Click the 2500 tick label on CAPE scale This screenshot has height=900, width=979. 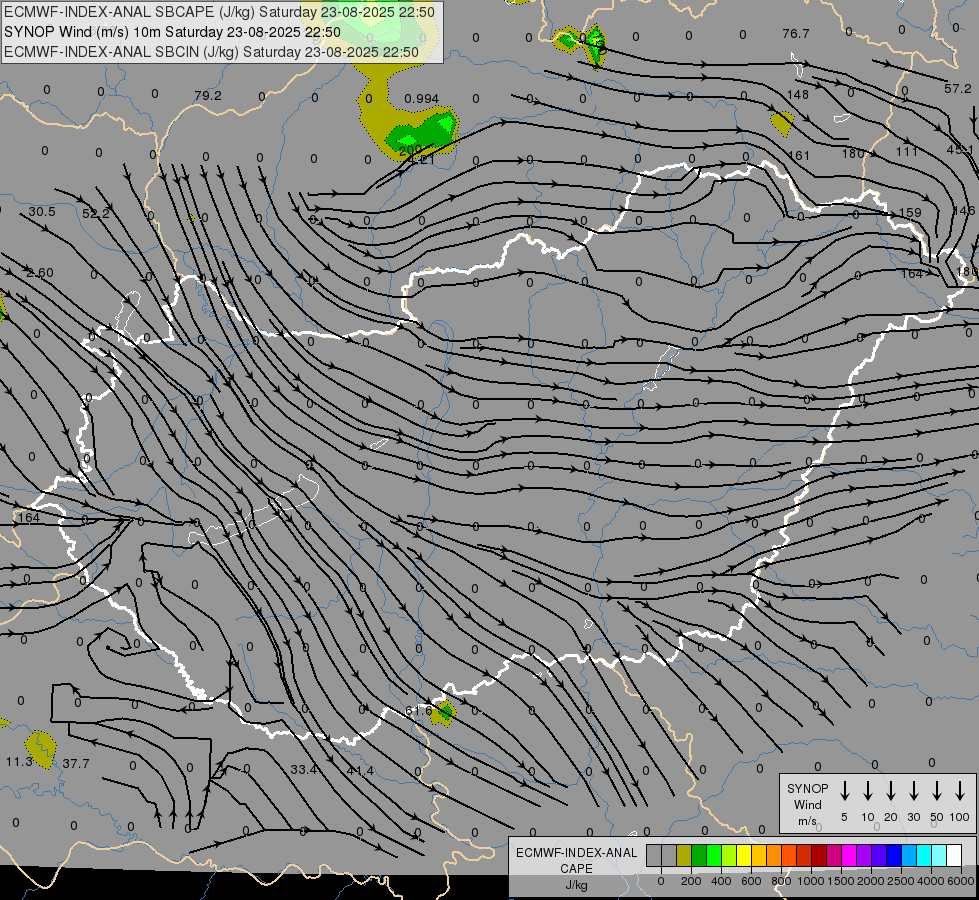pyautogui.click(x=900, y=881)
